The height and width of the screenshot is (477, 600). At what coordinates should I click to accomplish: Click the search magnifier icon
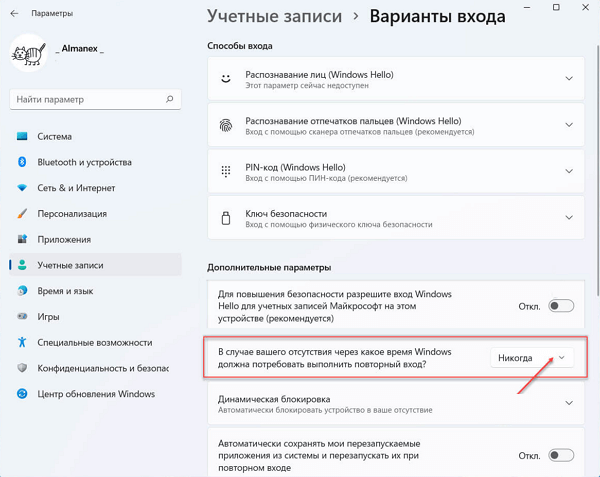(x=170, y=99)
